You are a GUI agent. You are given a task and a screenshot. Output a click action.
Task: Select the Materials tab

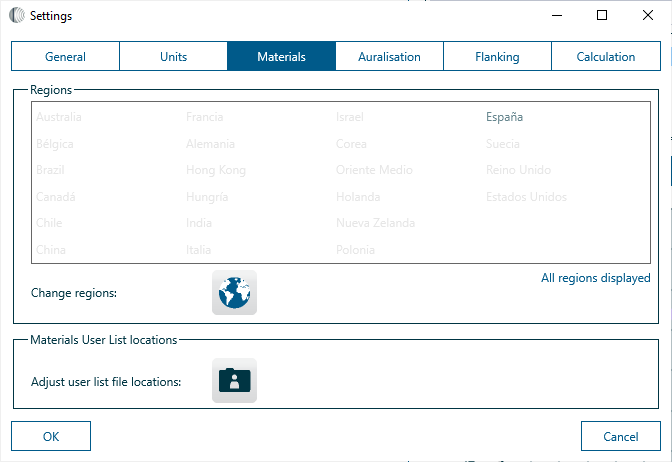281,56
